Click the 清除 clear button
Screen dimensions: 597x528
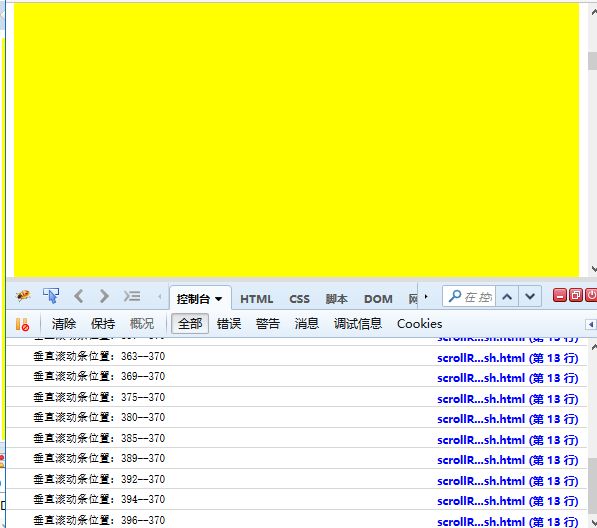[64, 324]
